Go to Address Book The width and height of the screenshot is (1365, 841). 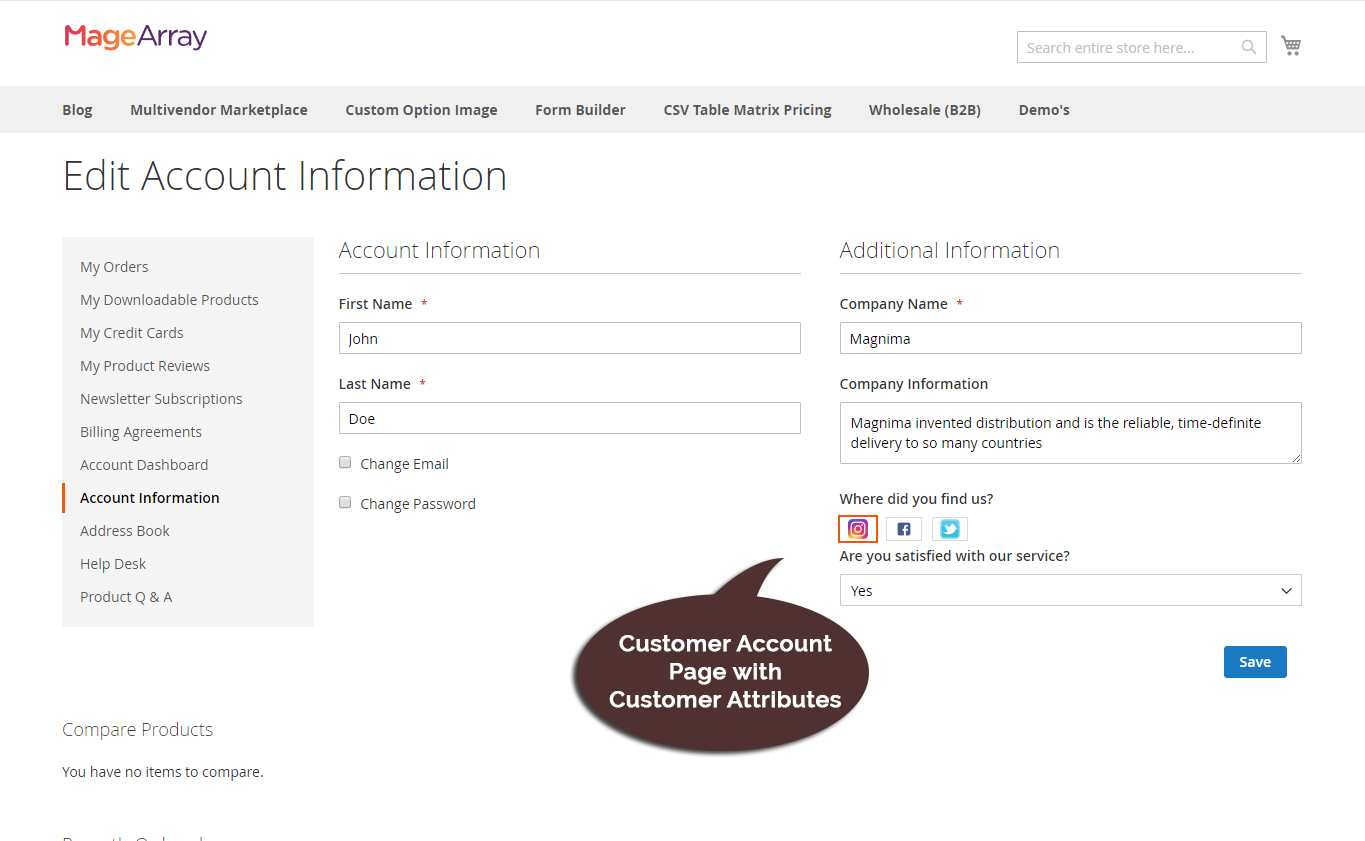(x=124, y=530)
